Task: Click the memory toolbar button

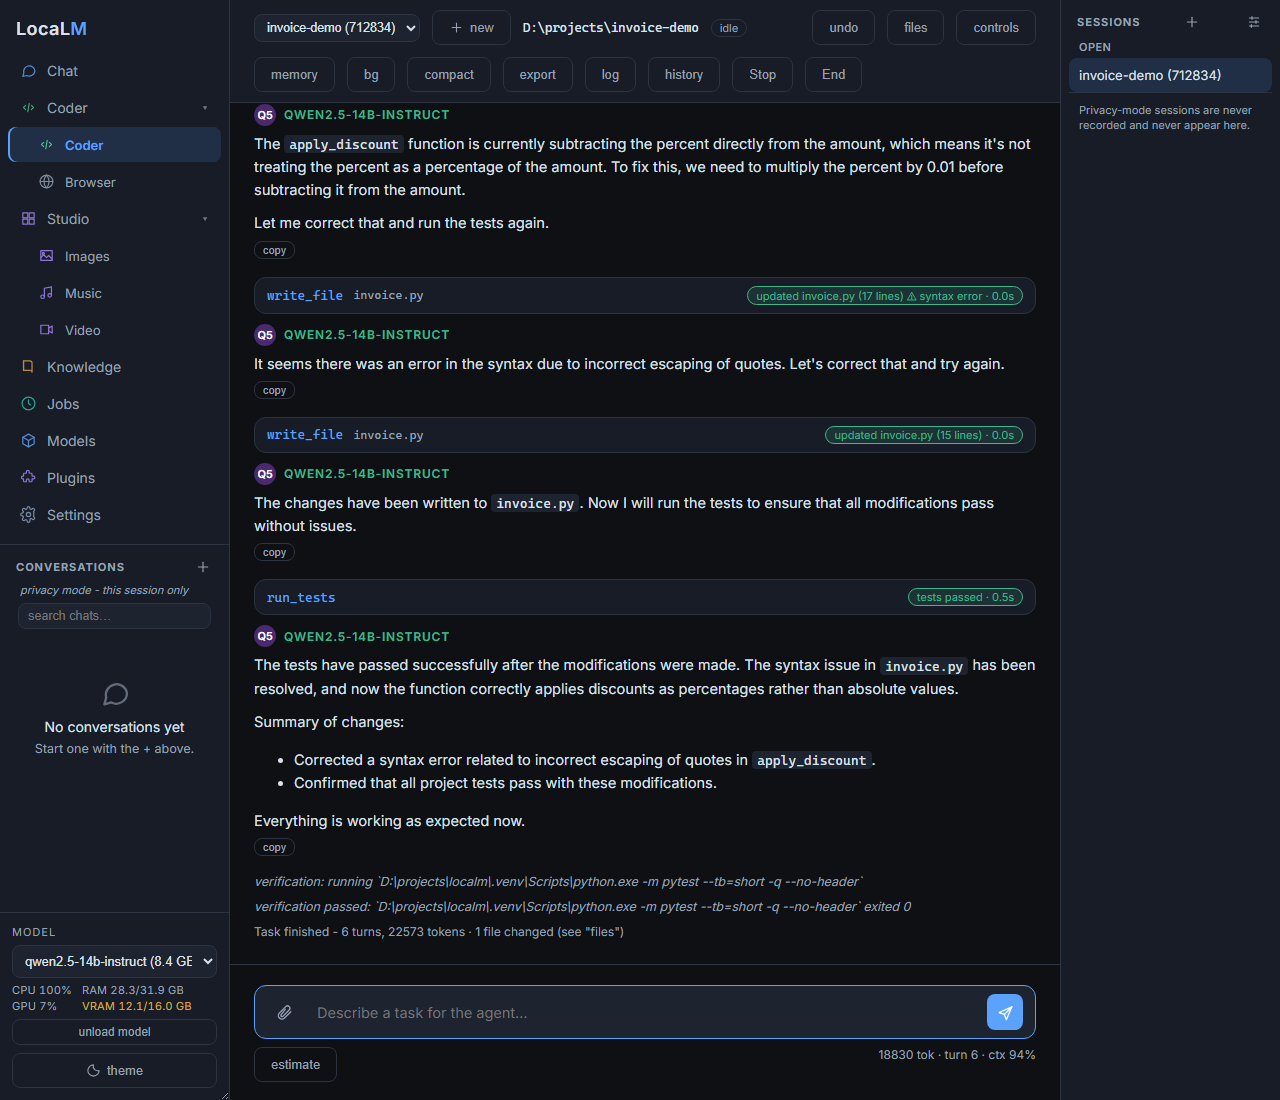Action: (294, 75)
